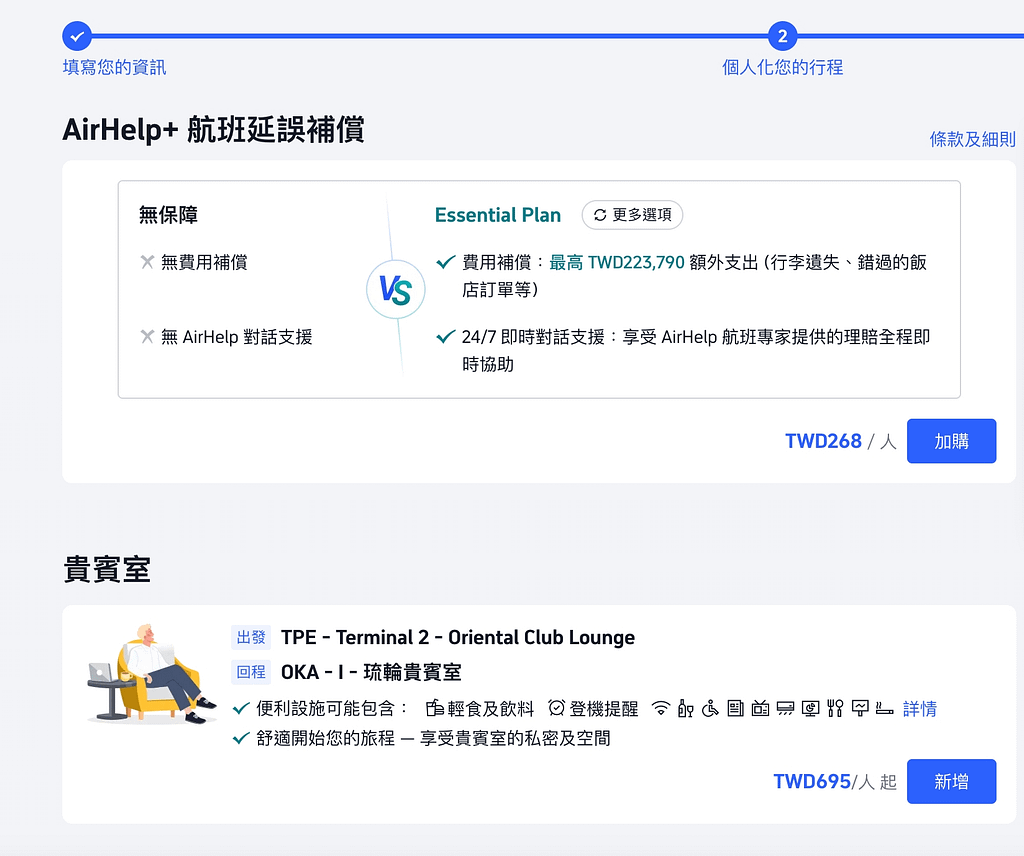Click the 輕食及飲料 label
This screenshot has height=856, width=1024.
click(491, 708)
